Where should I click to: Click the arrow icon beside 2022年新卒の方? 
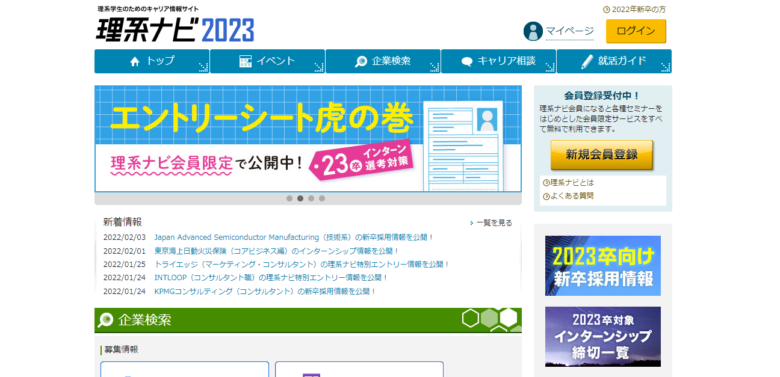point(606,9)
